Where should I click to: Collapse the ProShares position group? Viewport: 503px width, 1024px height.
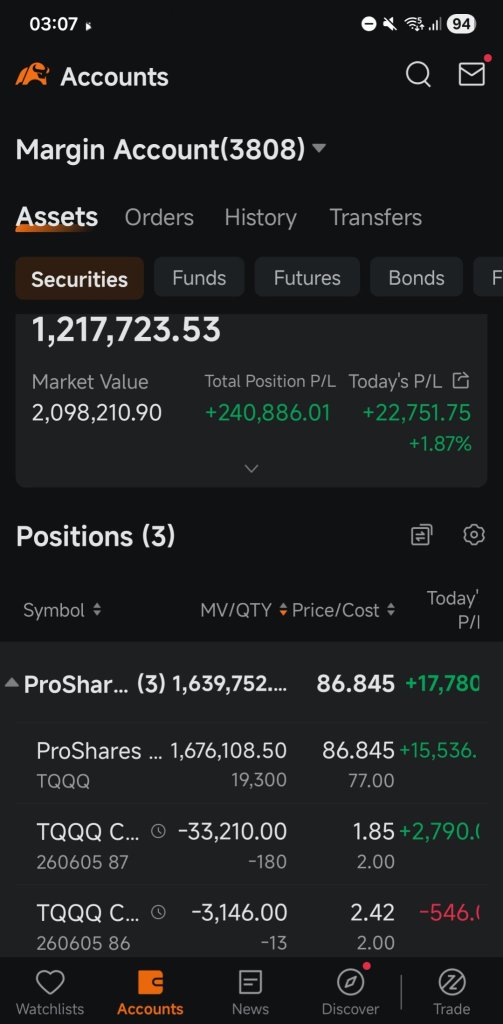[12, 683]
